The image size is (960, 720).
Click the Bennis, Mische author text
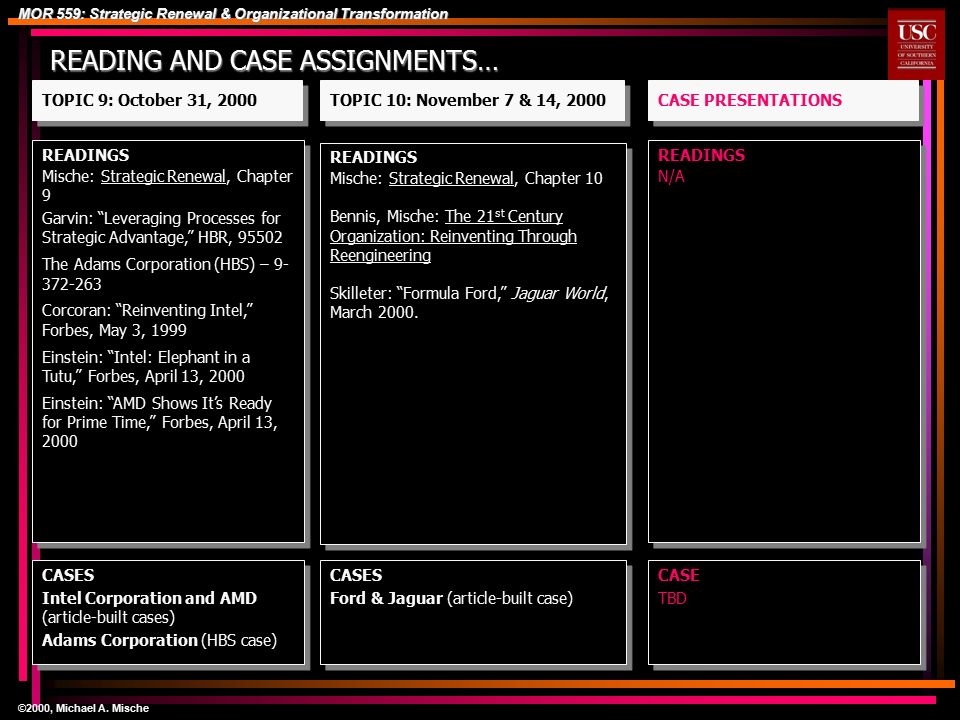384,216
